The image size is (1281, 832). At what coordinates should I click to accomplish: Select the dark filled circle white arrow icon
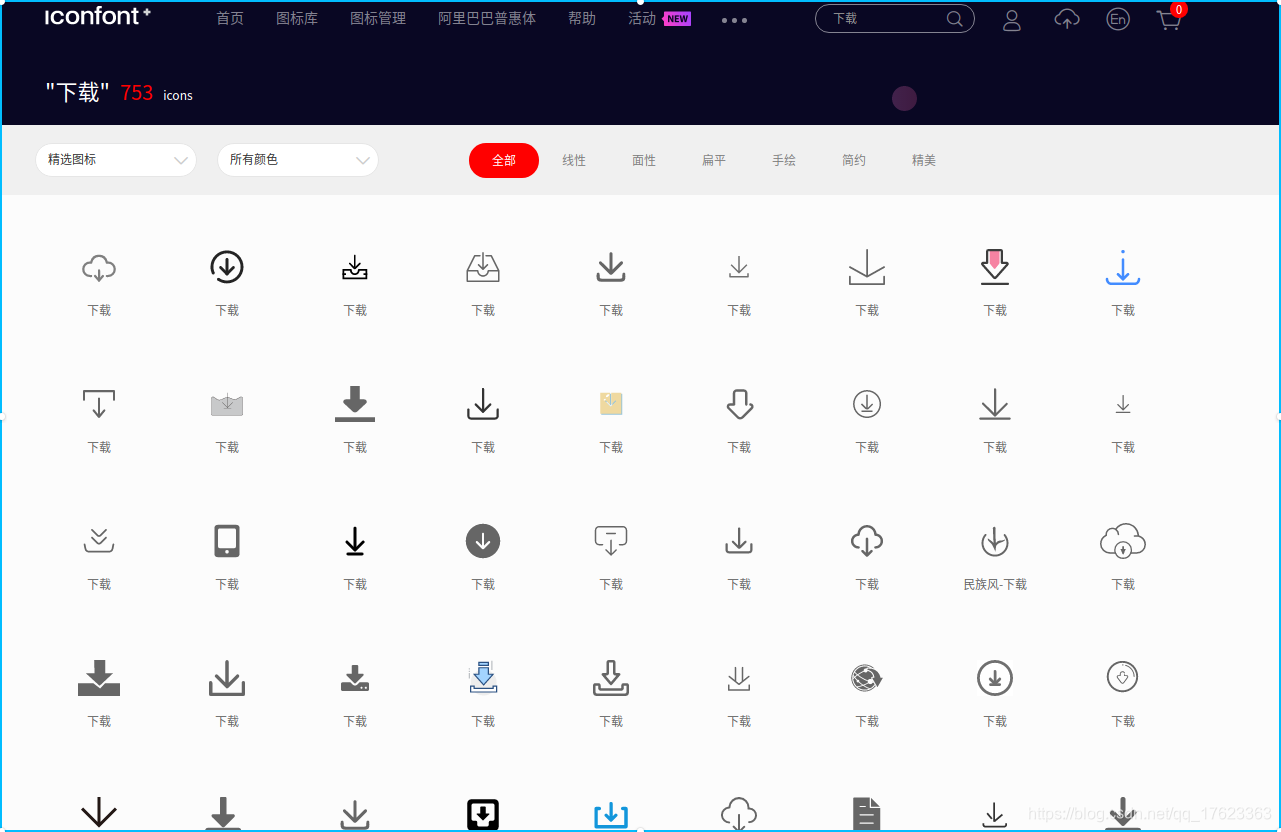tap(483, 541)
